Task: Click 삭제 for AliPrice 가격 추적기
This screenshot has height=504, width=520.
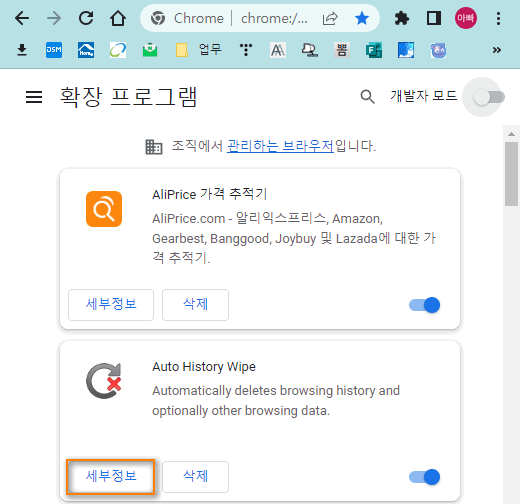Action: tap(195, 305)
